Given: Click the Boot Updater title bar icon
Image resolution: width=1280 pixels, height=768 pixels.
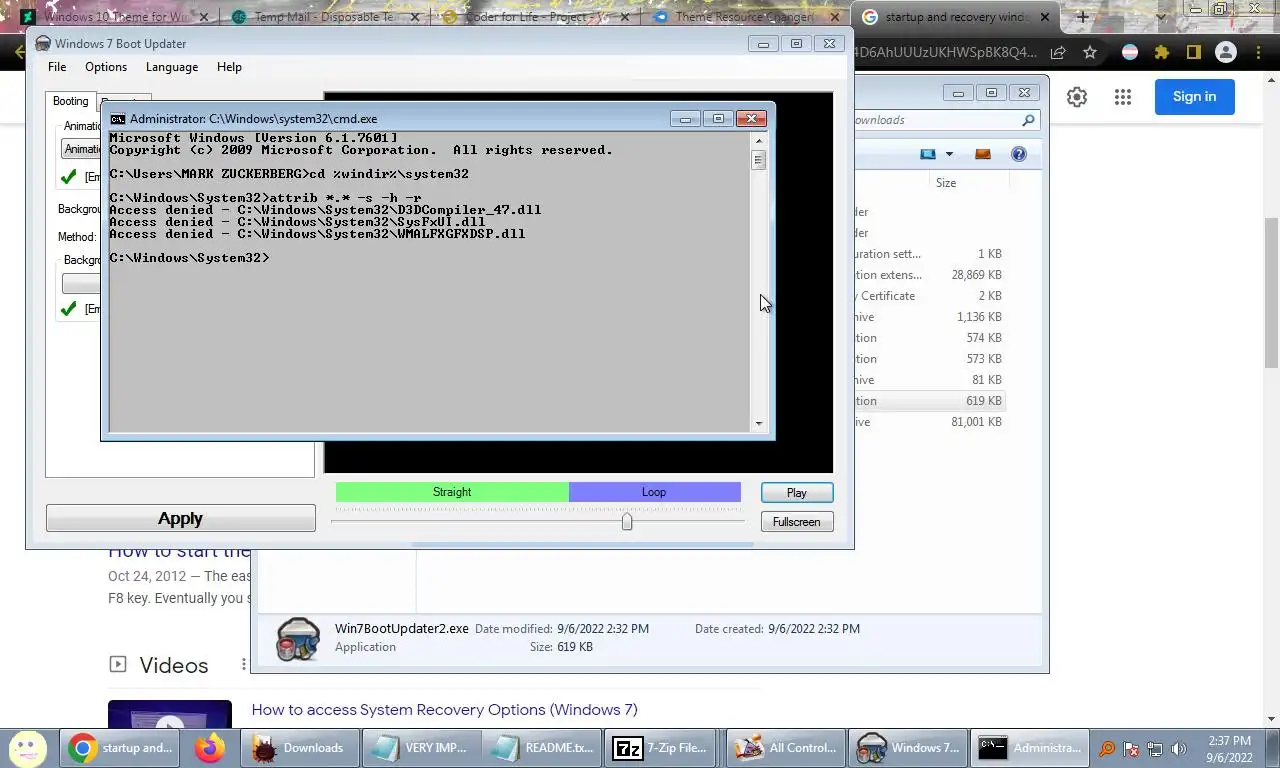Looking at the screenshot, I should coord(43,44).
